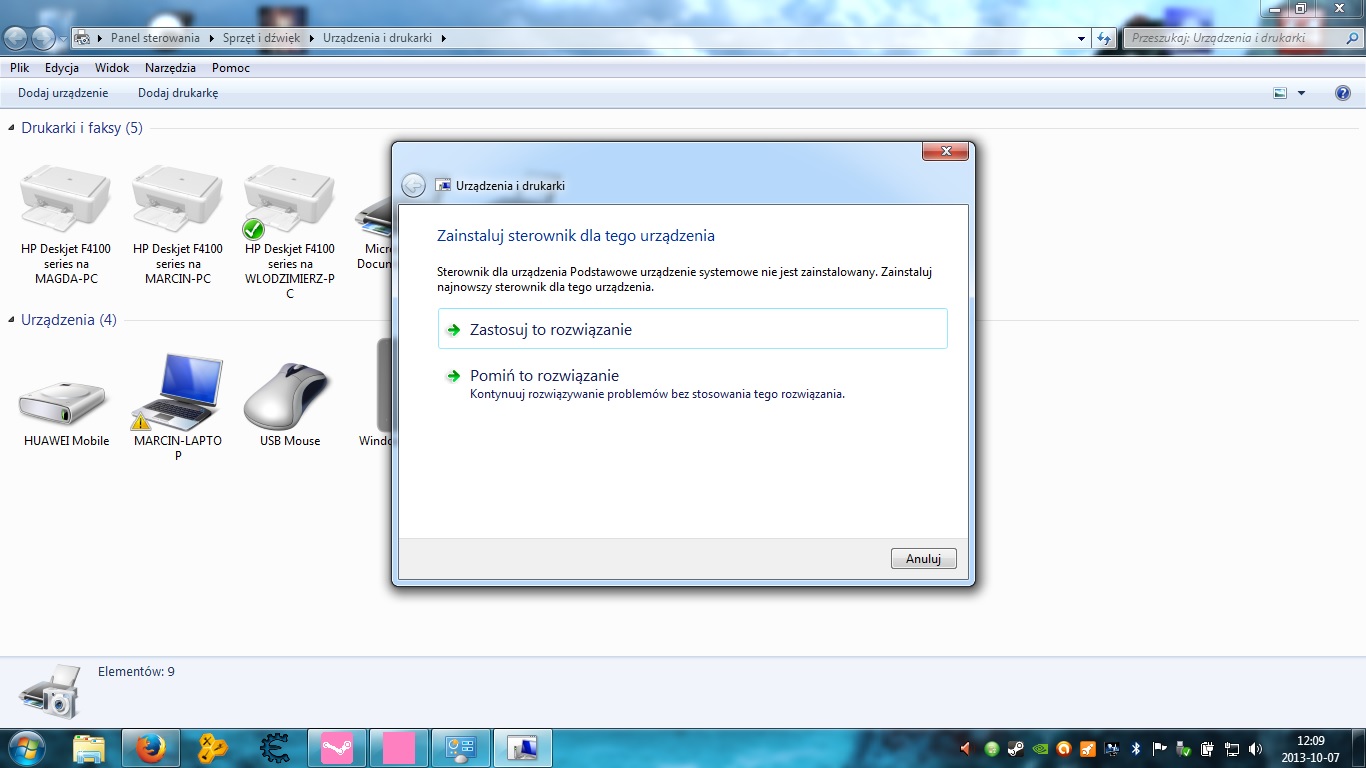Expand the arrow after Panel sterowania breadcrumb
Screen dimensions: 1366x768
click(x=210, y=38)
